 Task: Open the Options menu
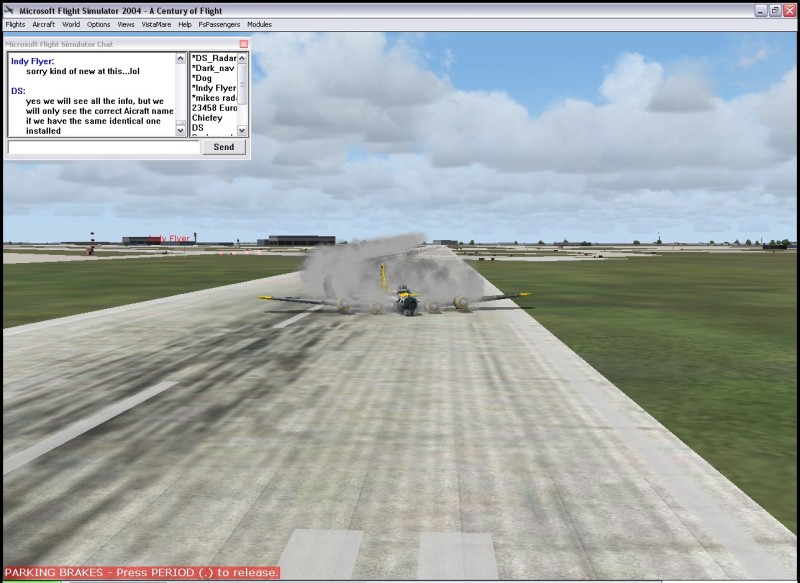98,24
